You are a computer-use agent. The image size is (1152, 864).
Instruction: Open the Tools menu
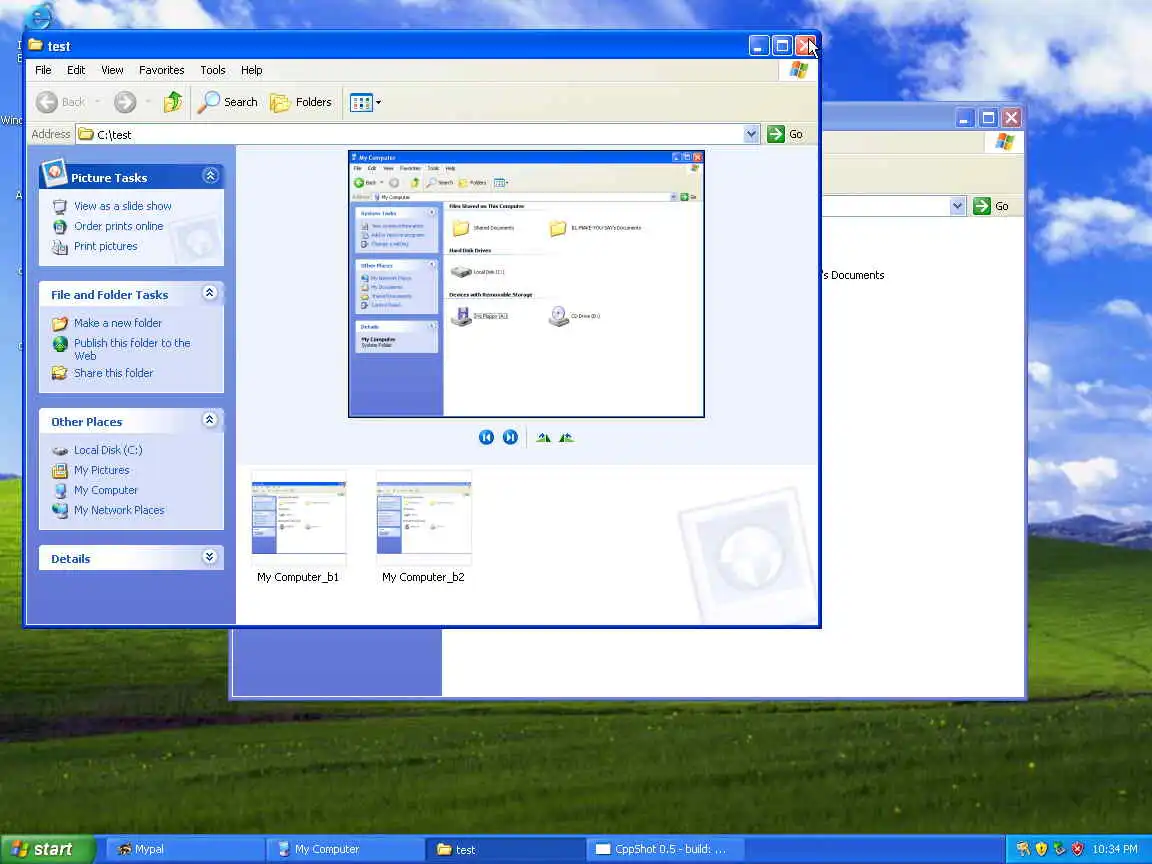(213, 70)
